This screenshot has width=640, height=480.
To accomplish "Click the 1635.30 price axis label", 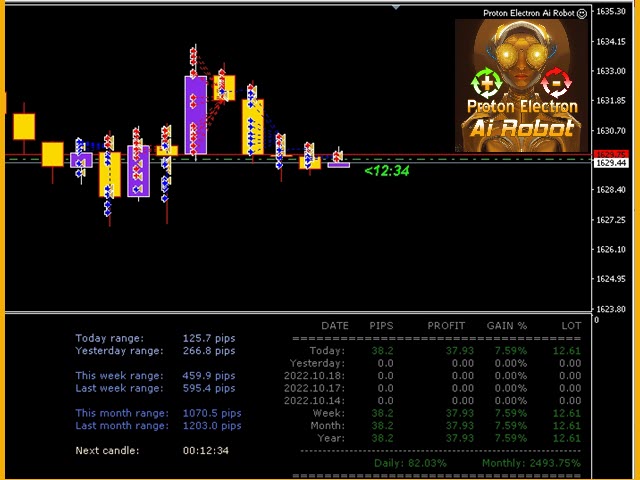I will point(611,11).
